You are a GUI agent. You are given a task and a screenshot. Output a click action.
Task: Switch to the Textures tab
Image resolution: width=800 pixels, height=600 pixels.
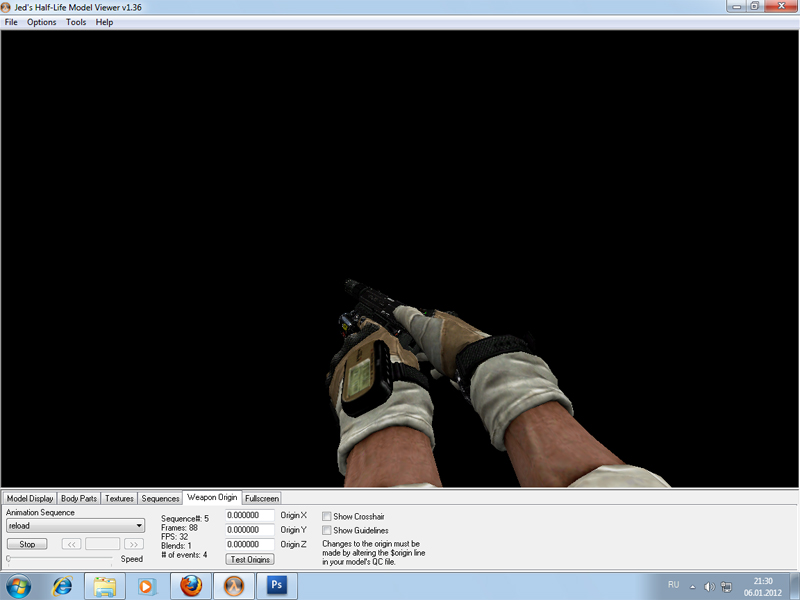point(119,498)
